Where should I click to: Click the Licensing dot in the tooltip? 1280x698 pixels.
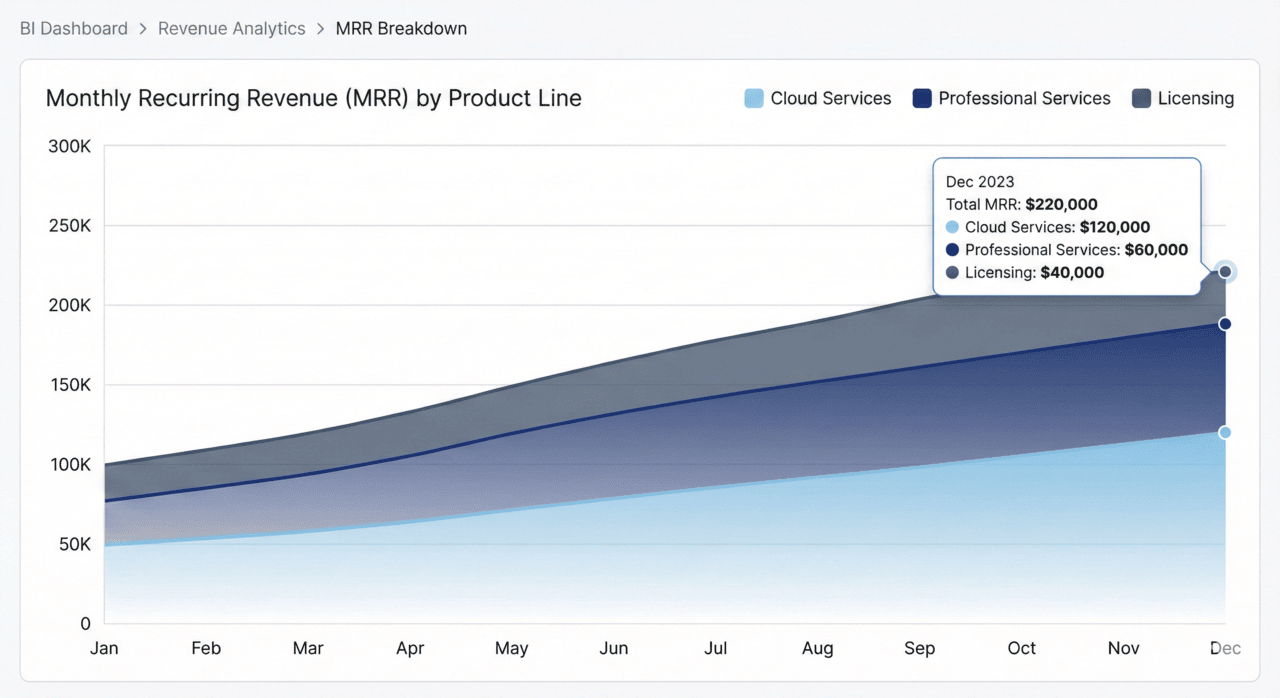[952, 272]
